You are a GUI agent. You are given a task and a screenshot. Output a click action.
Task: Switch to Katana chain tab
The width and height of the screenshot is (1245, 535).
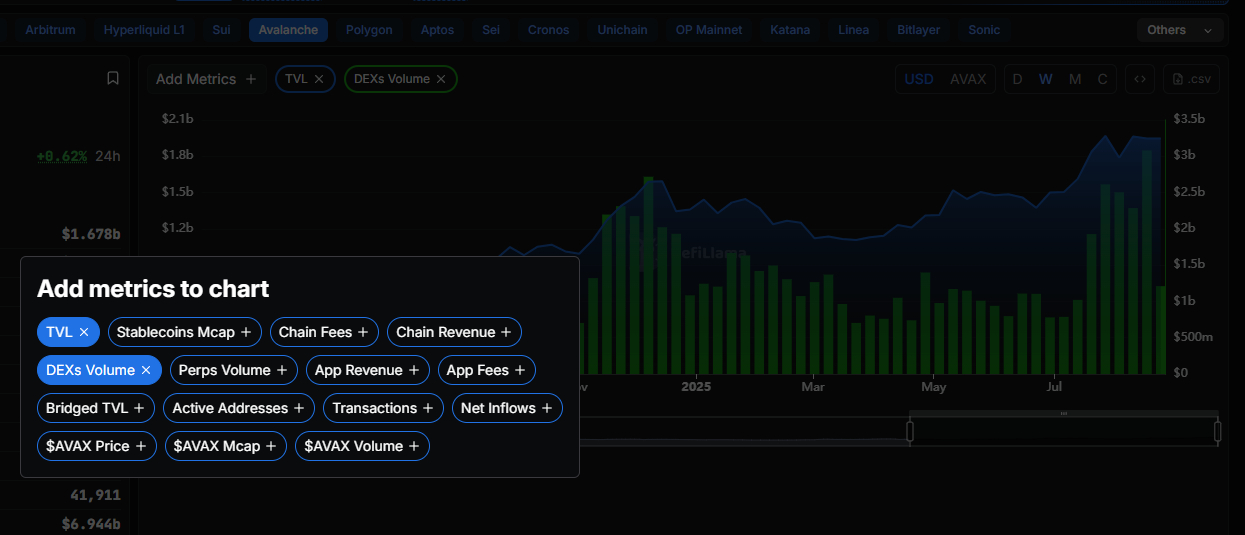tap(790, 30)
